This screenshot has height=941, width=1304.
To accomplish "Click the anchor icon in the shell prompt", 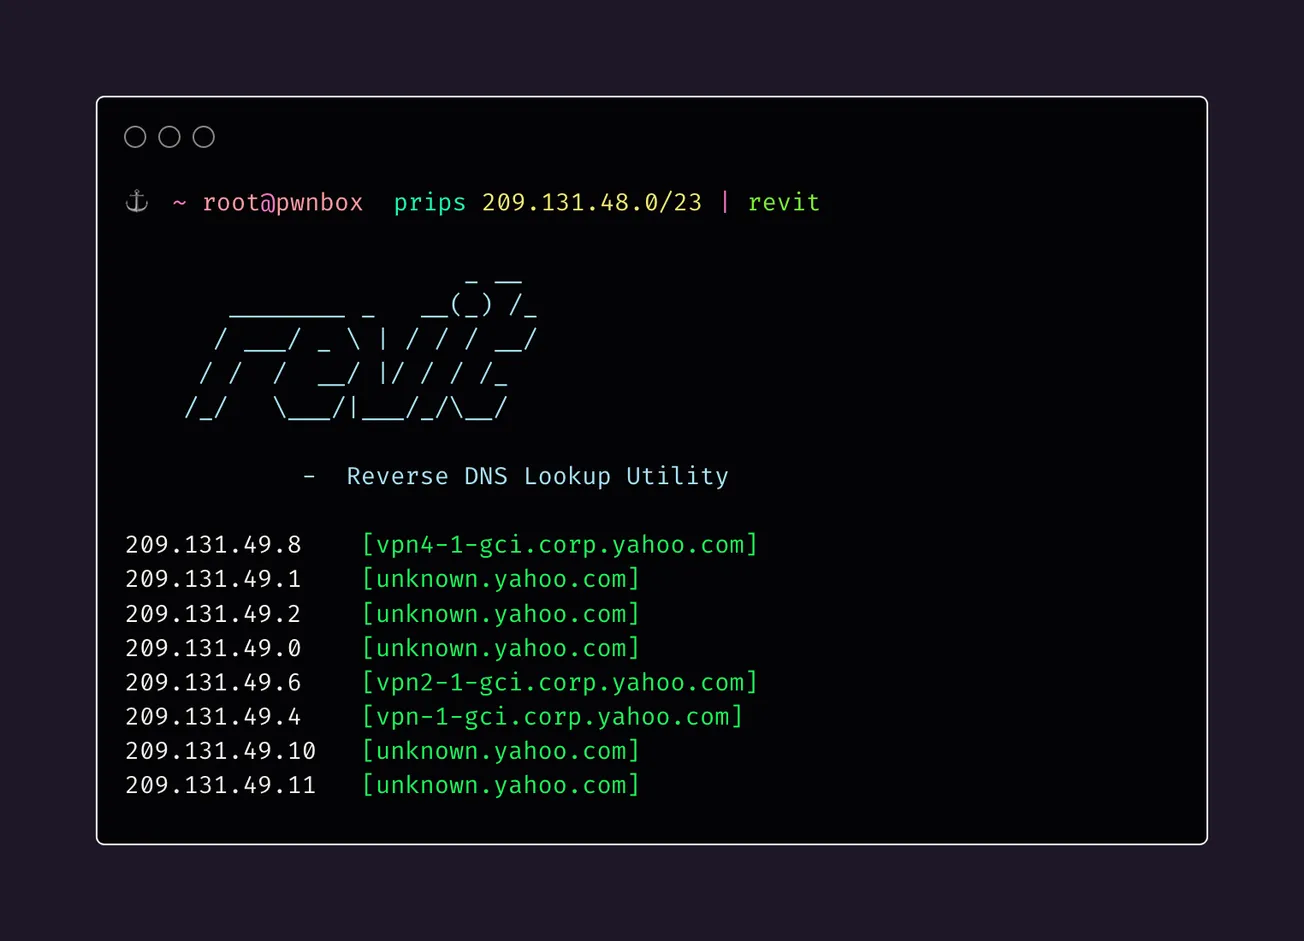I will tap(135, 200).
